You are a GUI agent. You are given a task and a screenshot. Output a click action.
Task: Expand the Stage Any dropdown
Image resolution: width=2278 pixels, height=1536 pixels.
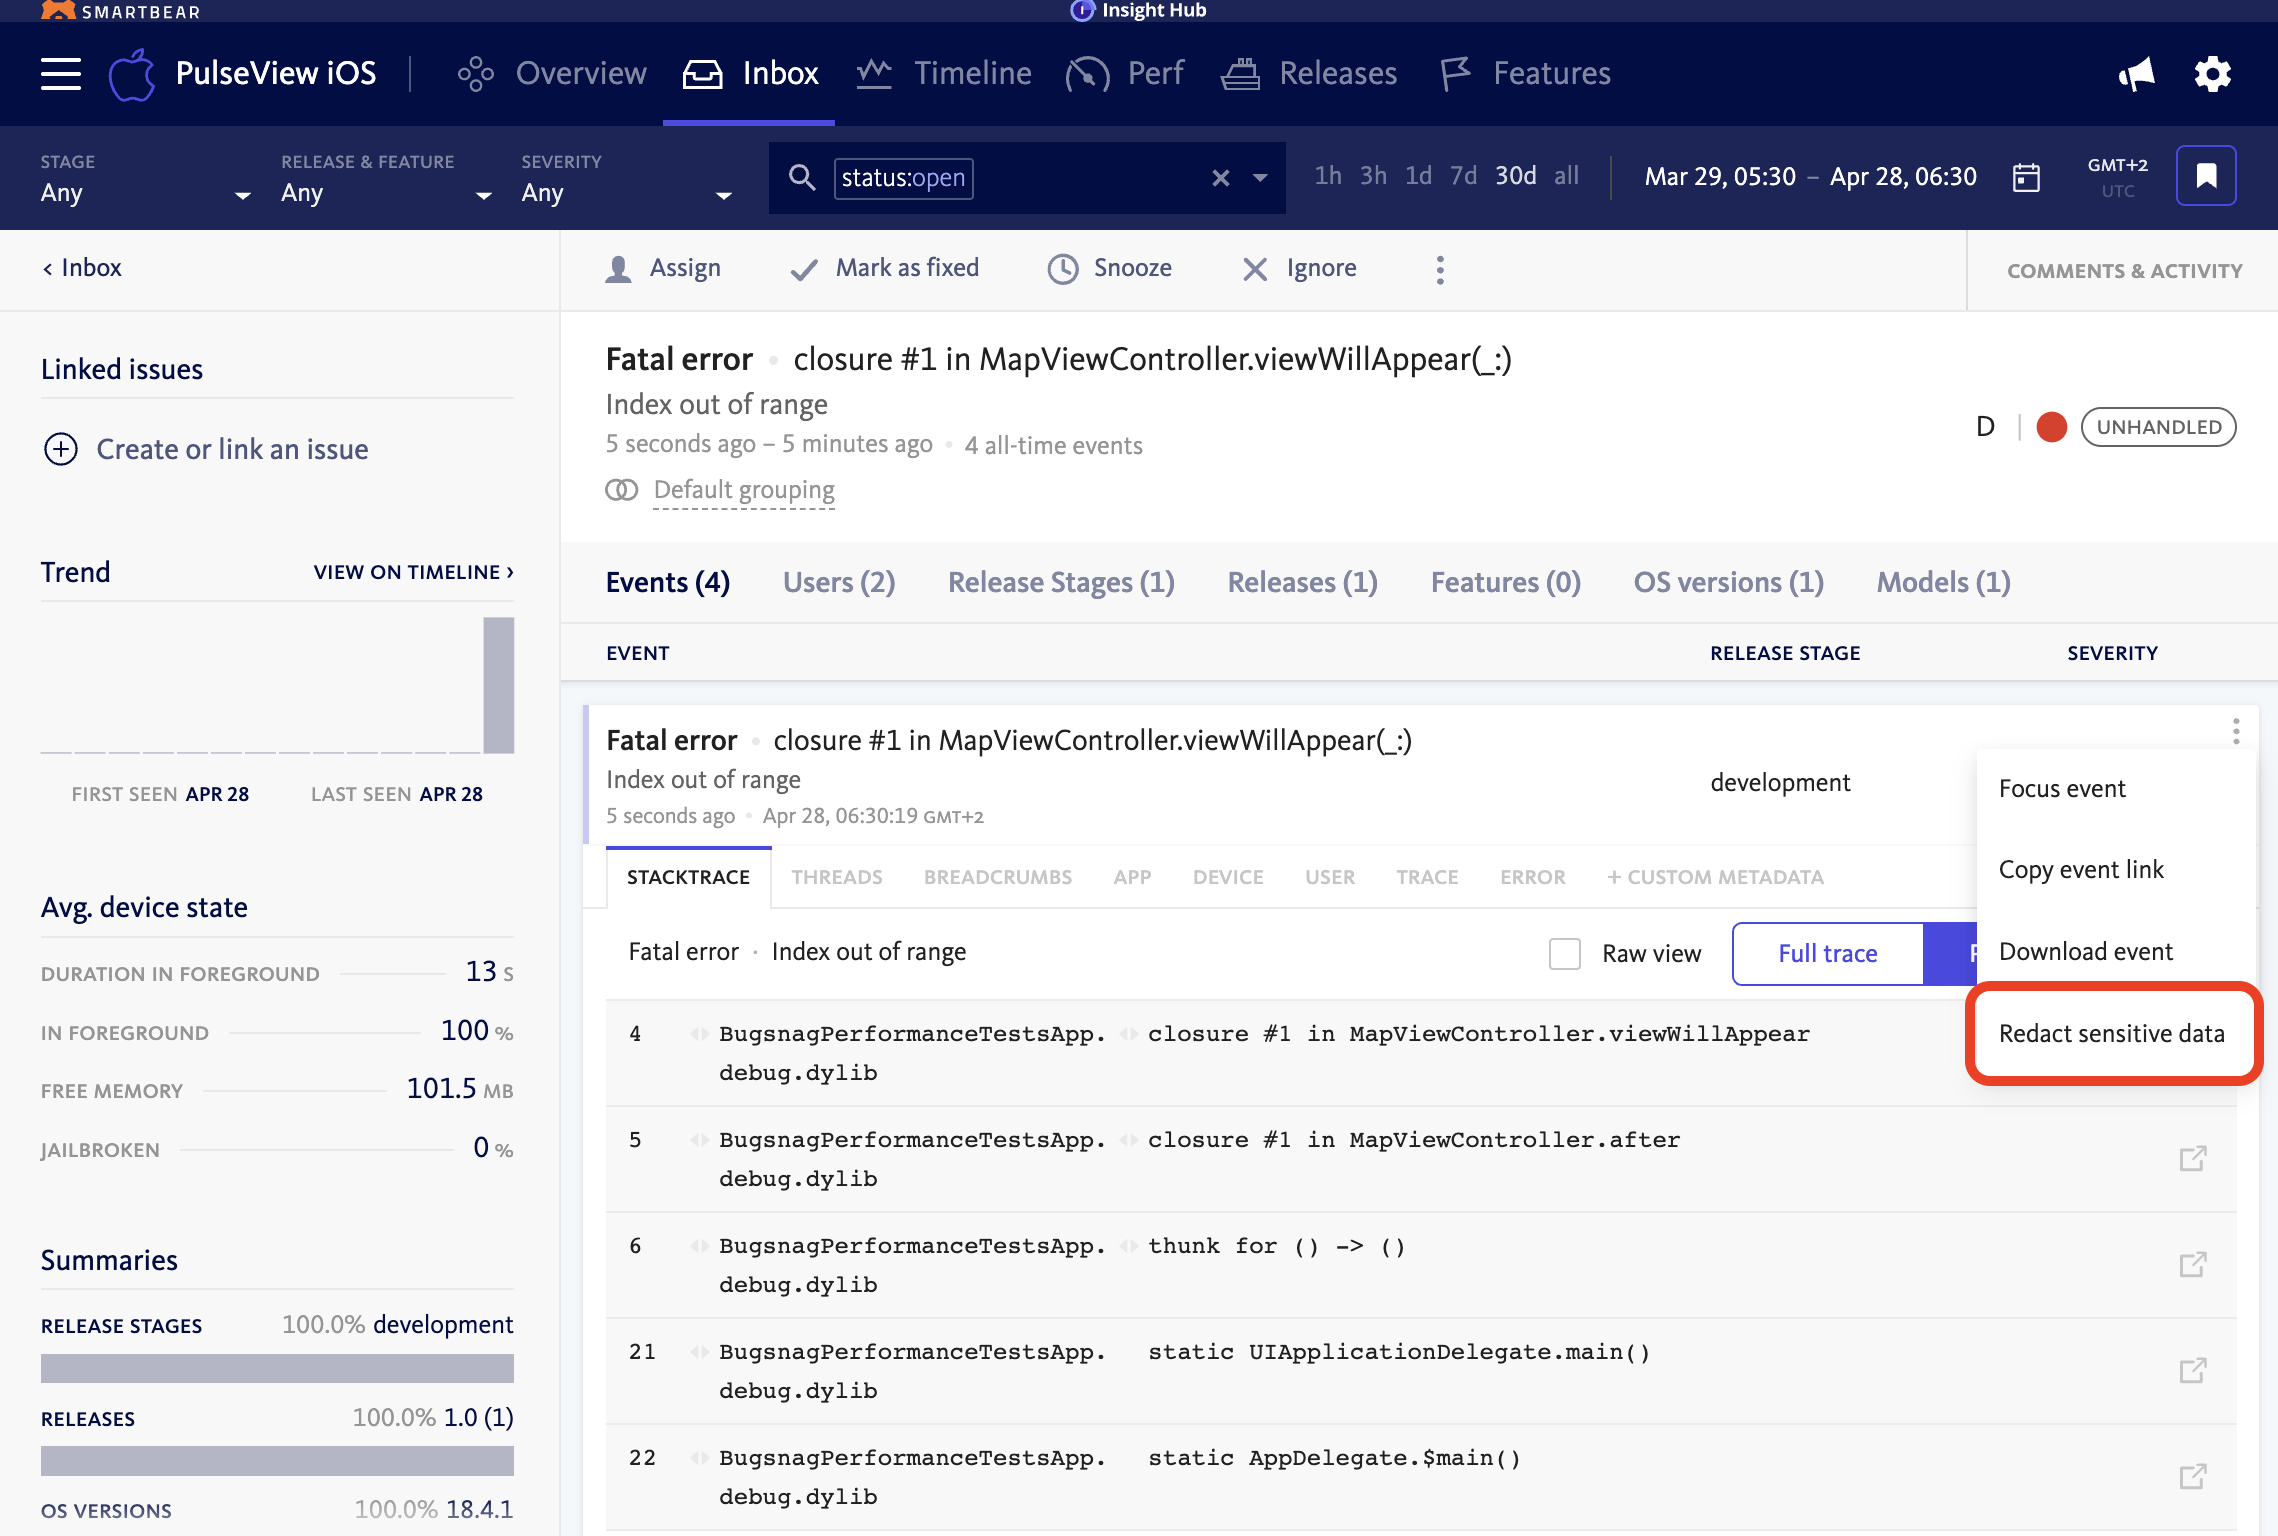click(146, 179)
